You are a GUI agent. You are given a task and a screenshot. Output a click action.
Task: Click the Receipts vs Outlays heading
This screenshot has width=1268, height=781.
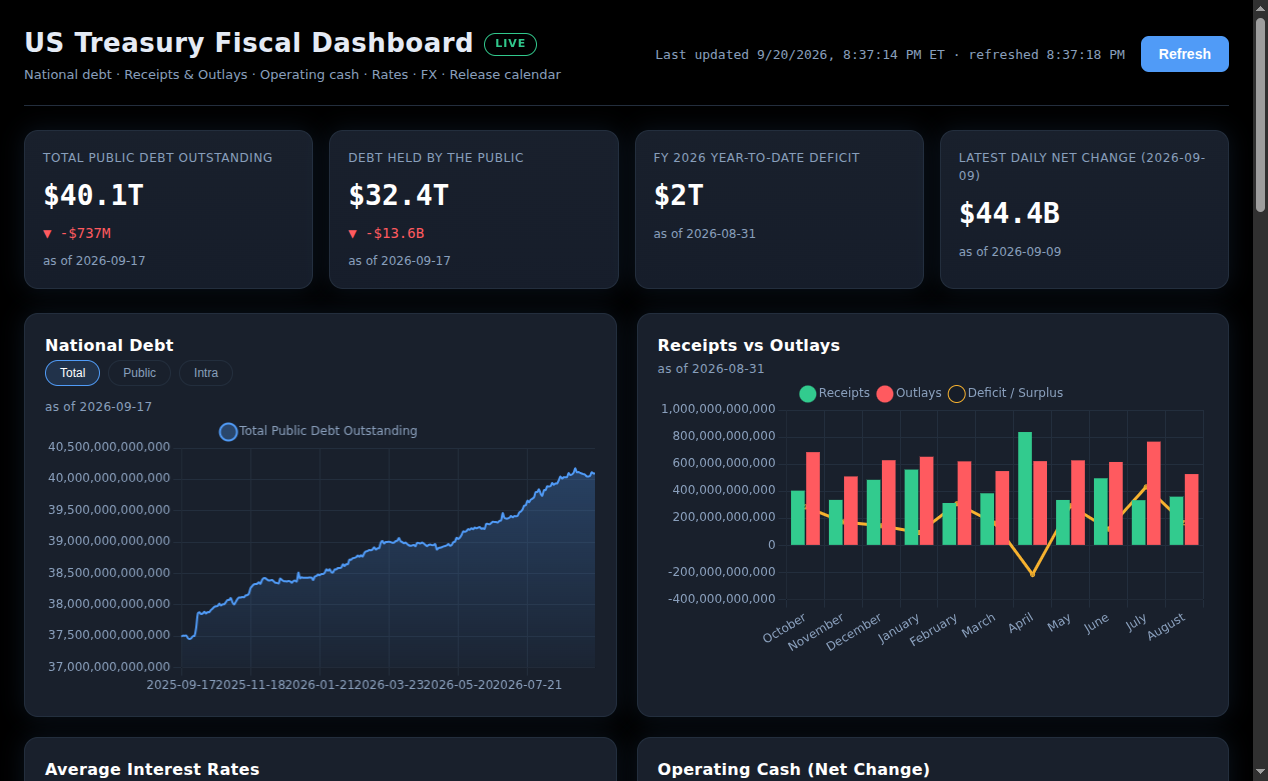[748, 345]
